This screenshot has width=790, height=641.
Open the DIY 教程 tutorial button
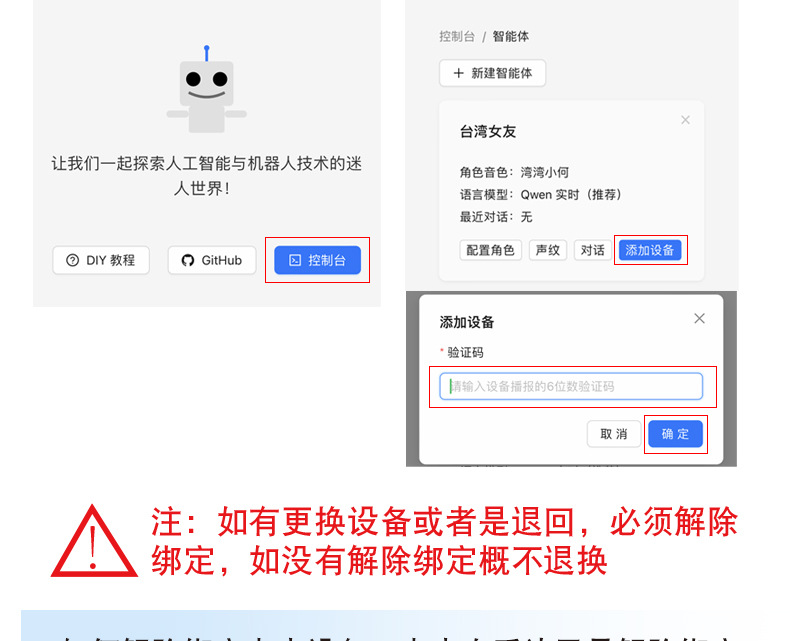click(x=101, y=260)
